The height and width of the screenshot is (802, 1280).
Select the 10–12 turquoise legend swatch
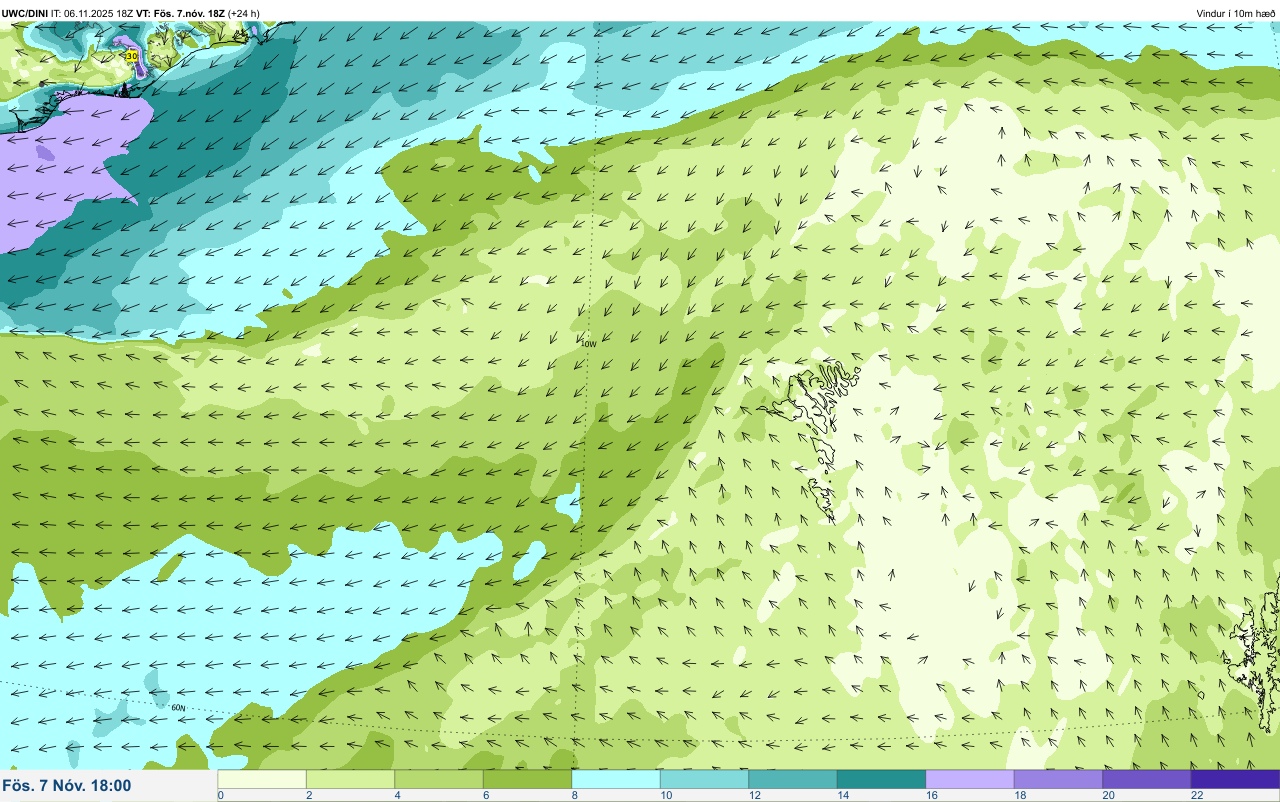pyautogui.click(x=704, y=779)
